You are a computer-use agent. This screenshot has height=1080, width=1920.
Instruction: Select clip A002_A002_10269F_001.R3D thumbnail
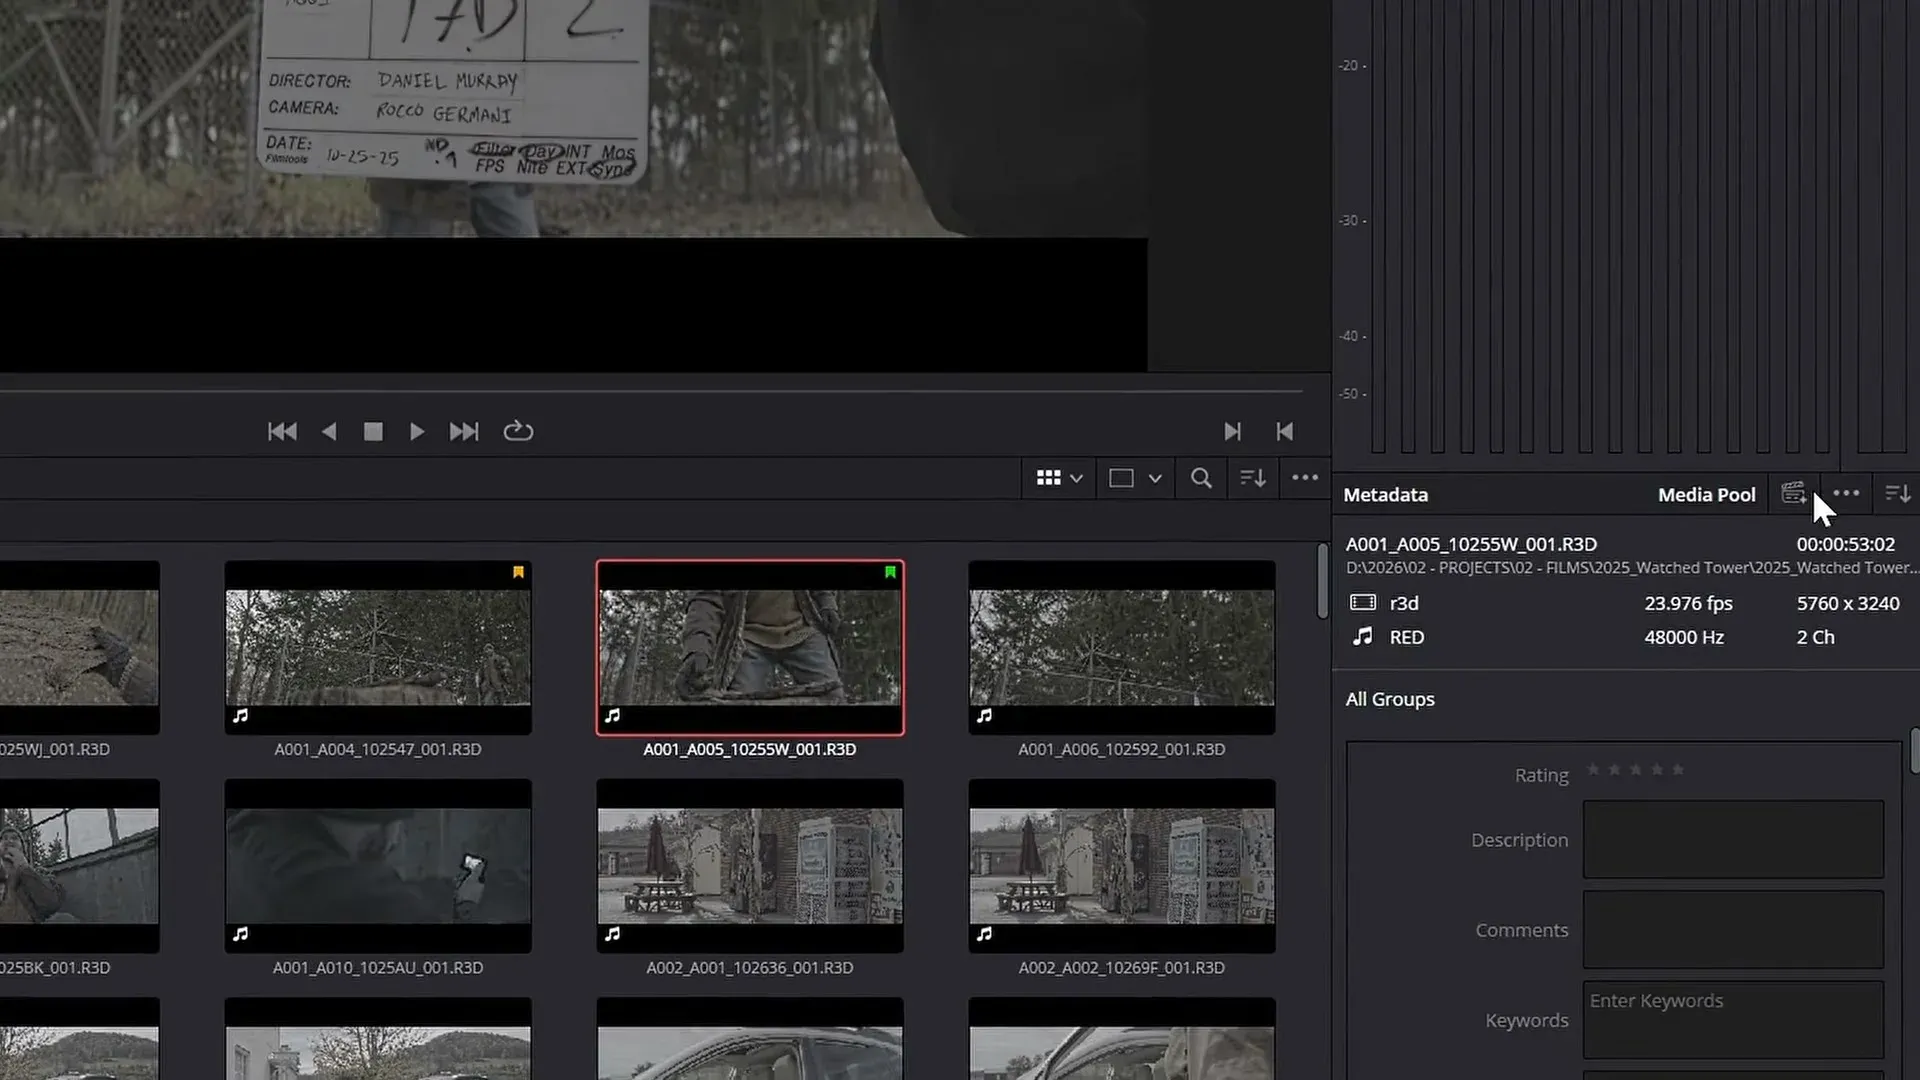point(1122,866)
